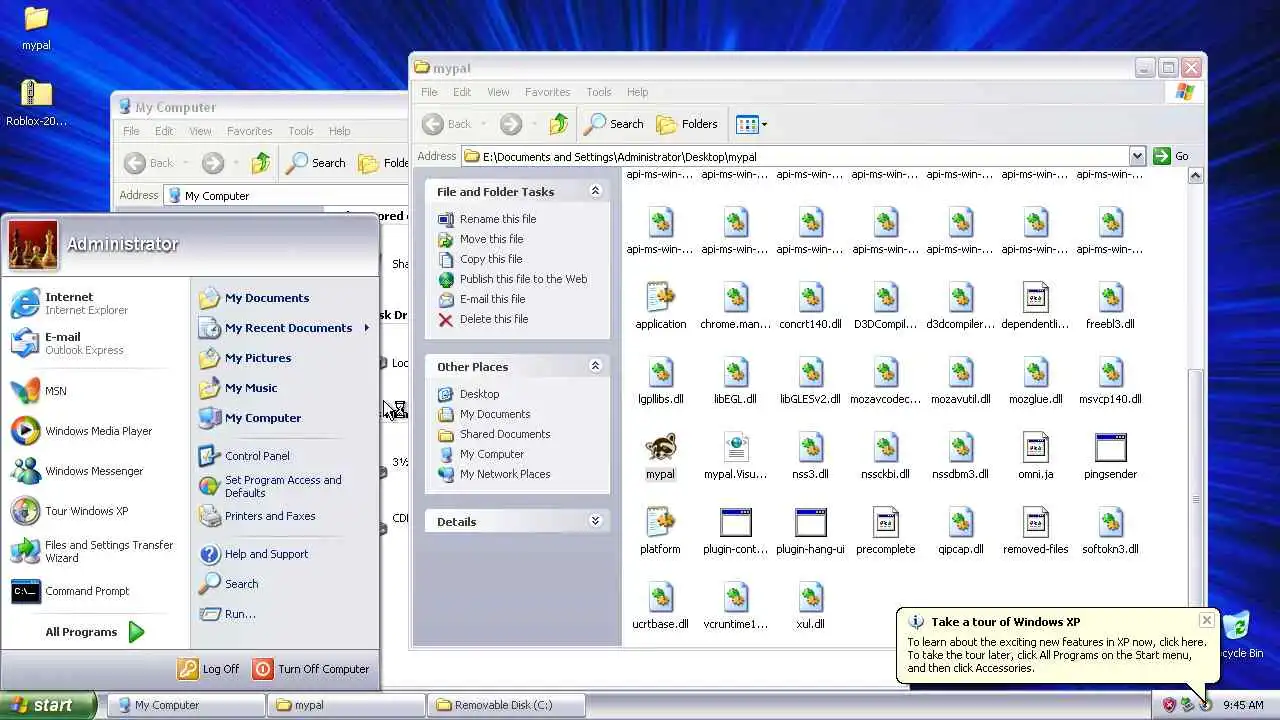Select the libEGL.dll file icon
1280x720 pixels.
click(x=735, y=372)
